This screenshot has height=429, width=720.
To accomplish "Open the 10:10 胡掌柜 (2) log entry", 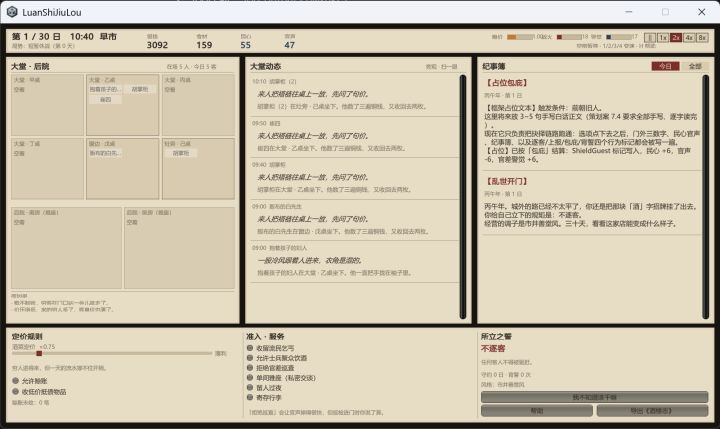I will click(x=354, y=94).
